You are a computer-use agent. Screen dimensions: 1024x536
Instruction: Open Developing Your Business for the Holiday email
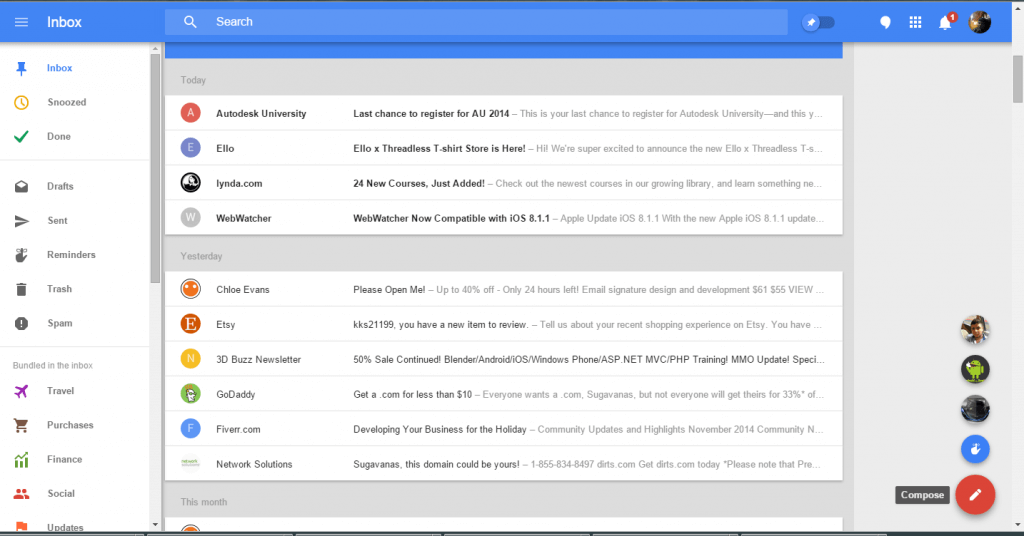(x=504, y=429)
